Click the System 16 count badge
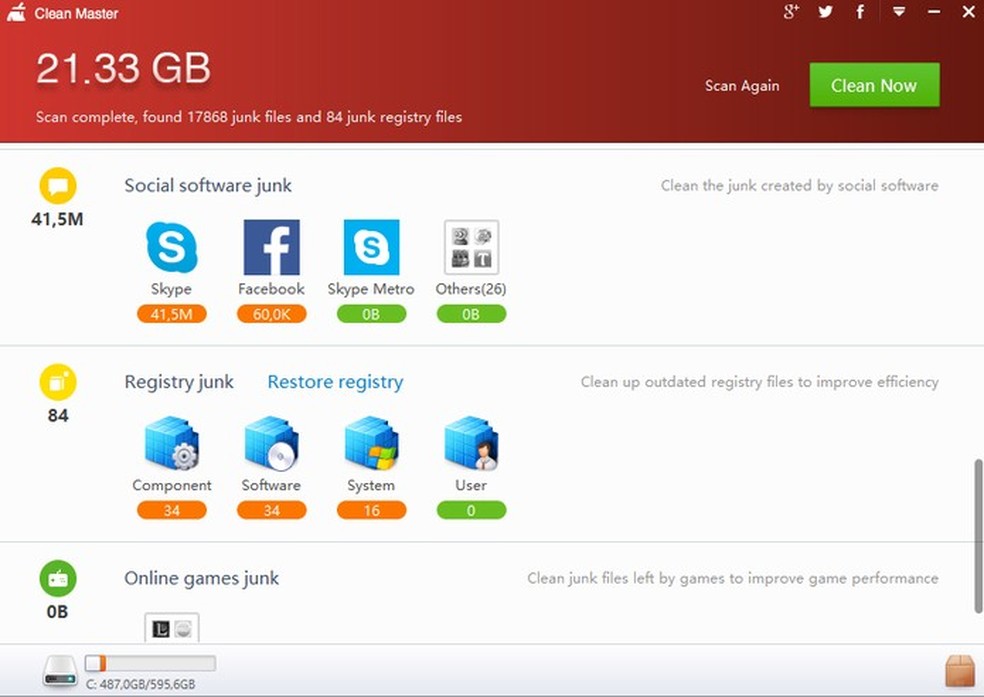This screenshot has height=697, width=984. coord(371,510)
